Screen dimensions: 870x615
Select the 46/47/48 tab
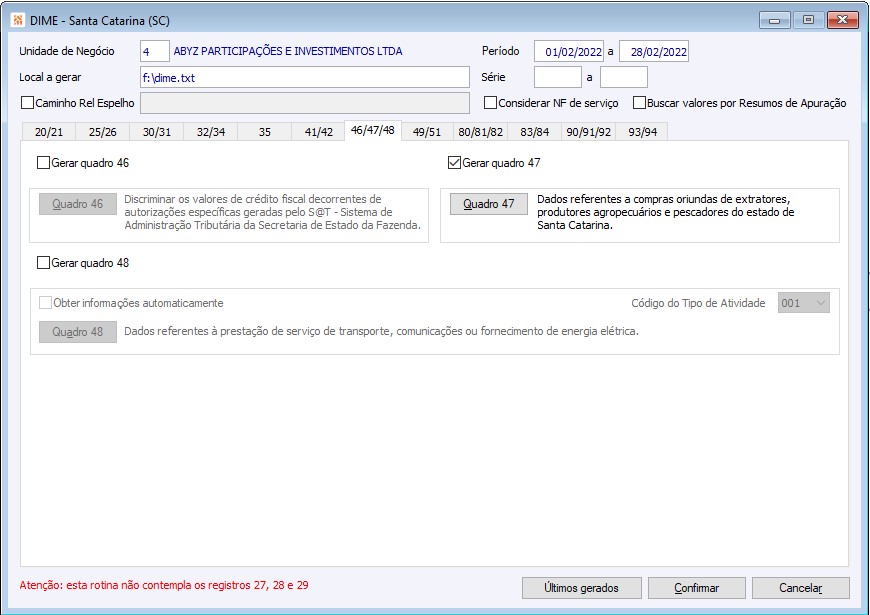[373, 130]
